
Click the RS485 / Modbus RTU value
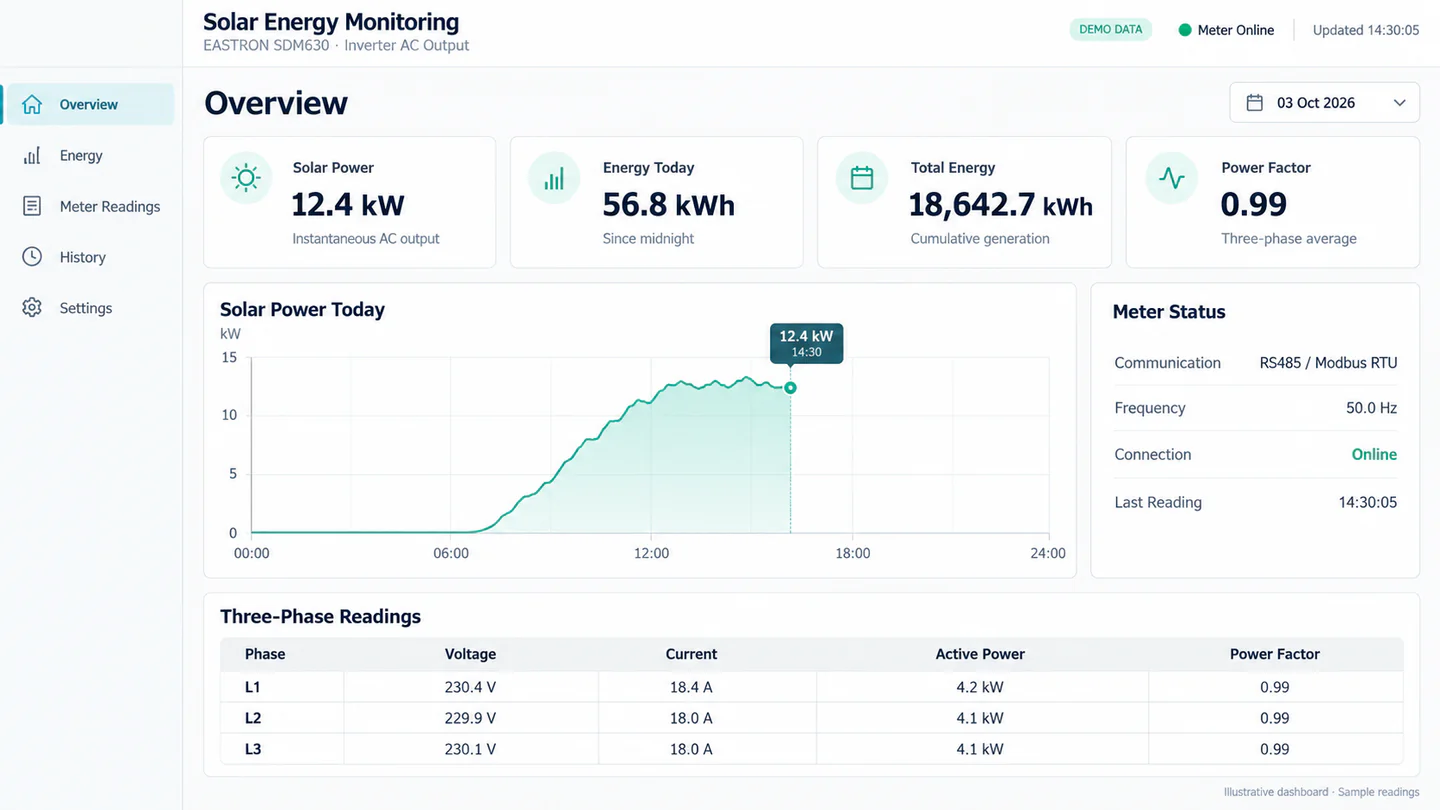(x=1328, y=363)
